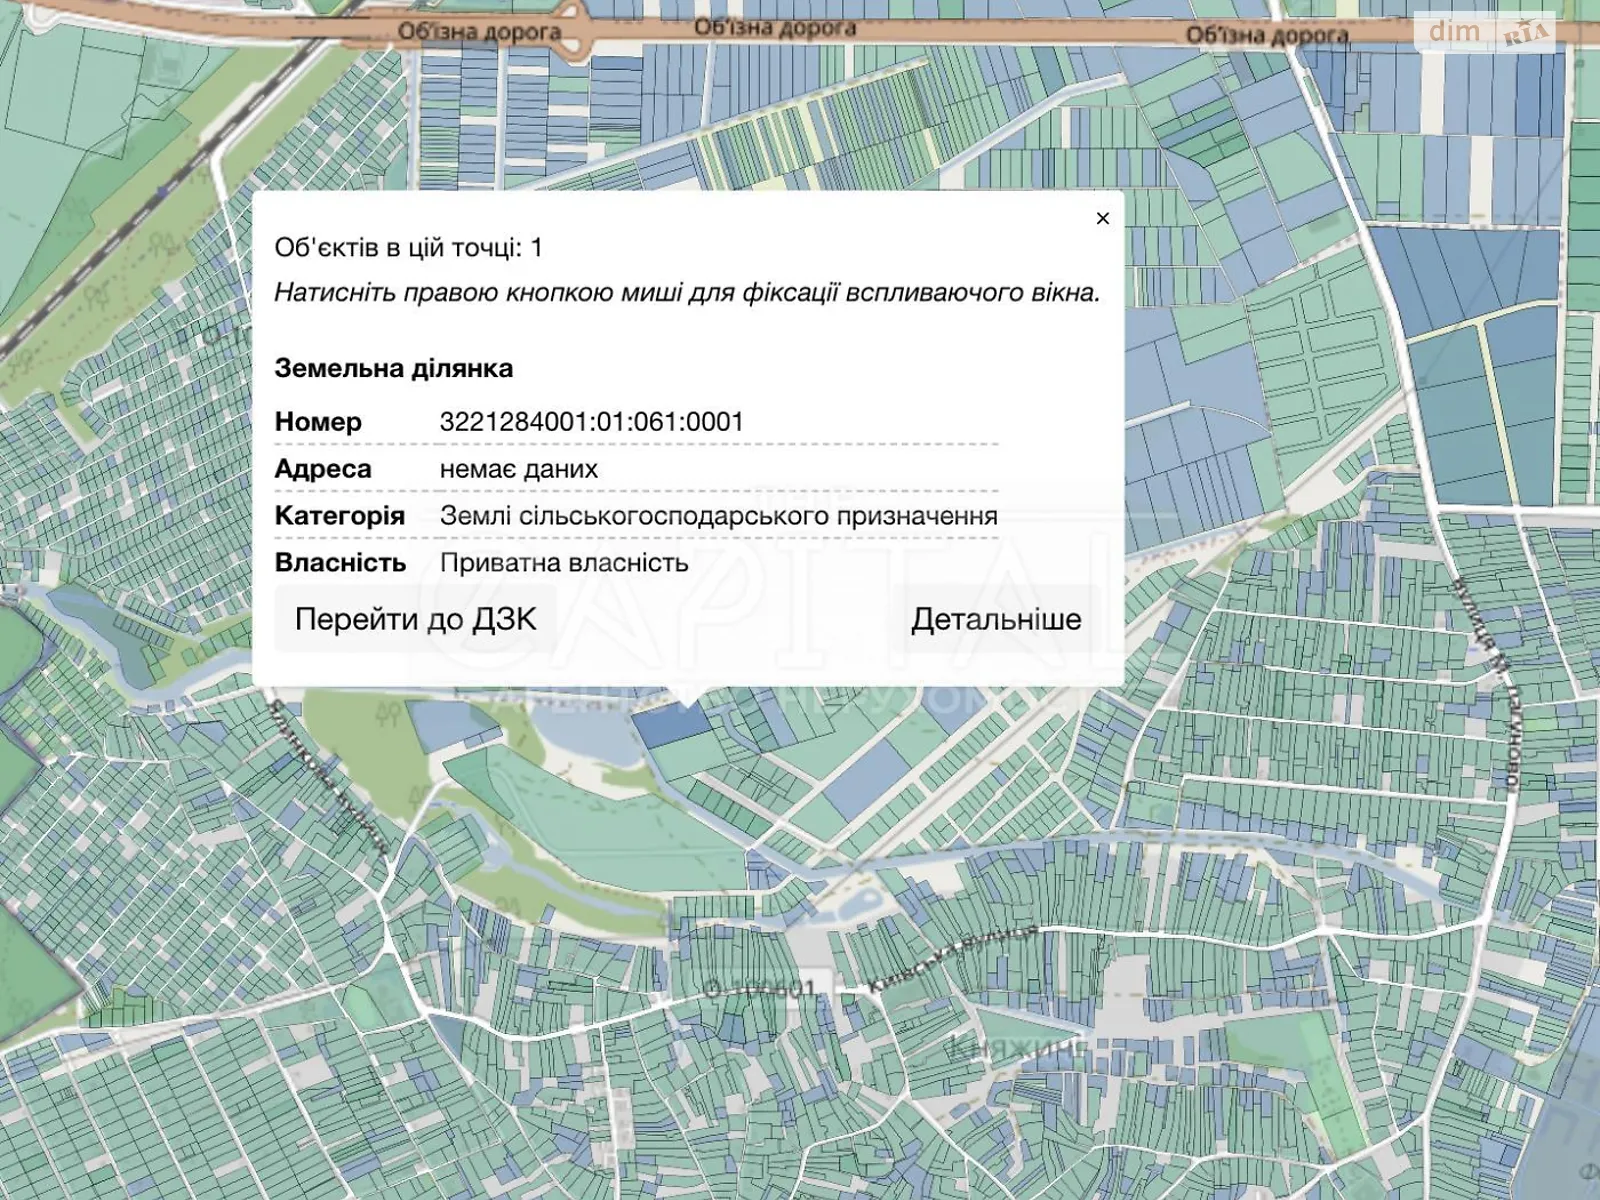Viewport: 1600px width, 1200px height.
Task: Click the 'Київська вулиця' street label
Action: pyautogui.click(x=950, y=957)
